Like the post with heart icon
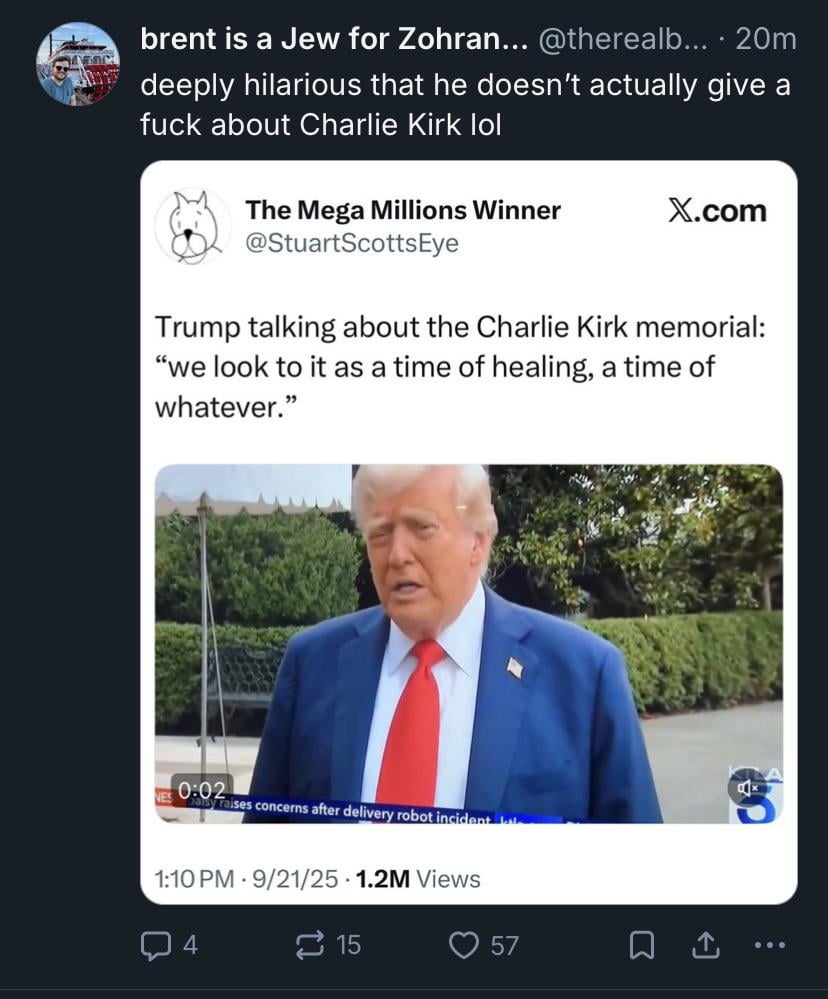Screen dimensions: 828x999 [x=464, y=945]
